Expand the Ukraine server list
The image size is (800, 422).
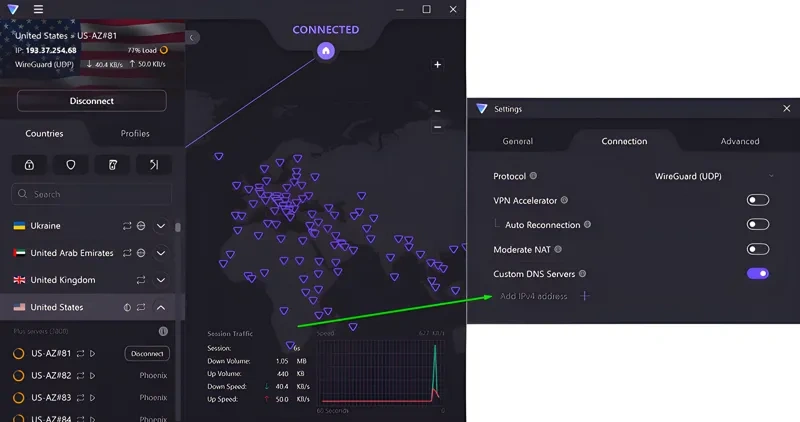point(161,226)
